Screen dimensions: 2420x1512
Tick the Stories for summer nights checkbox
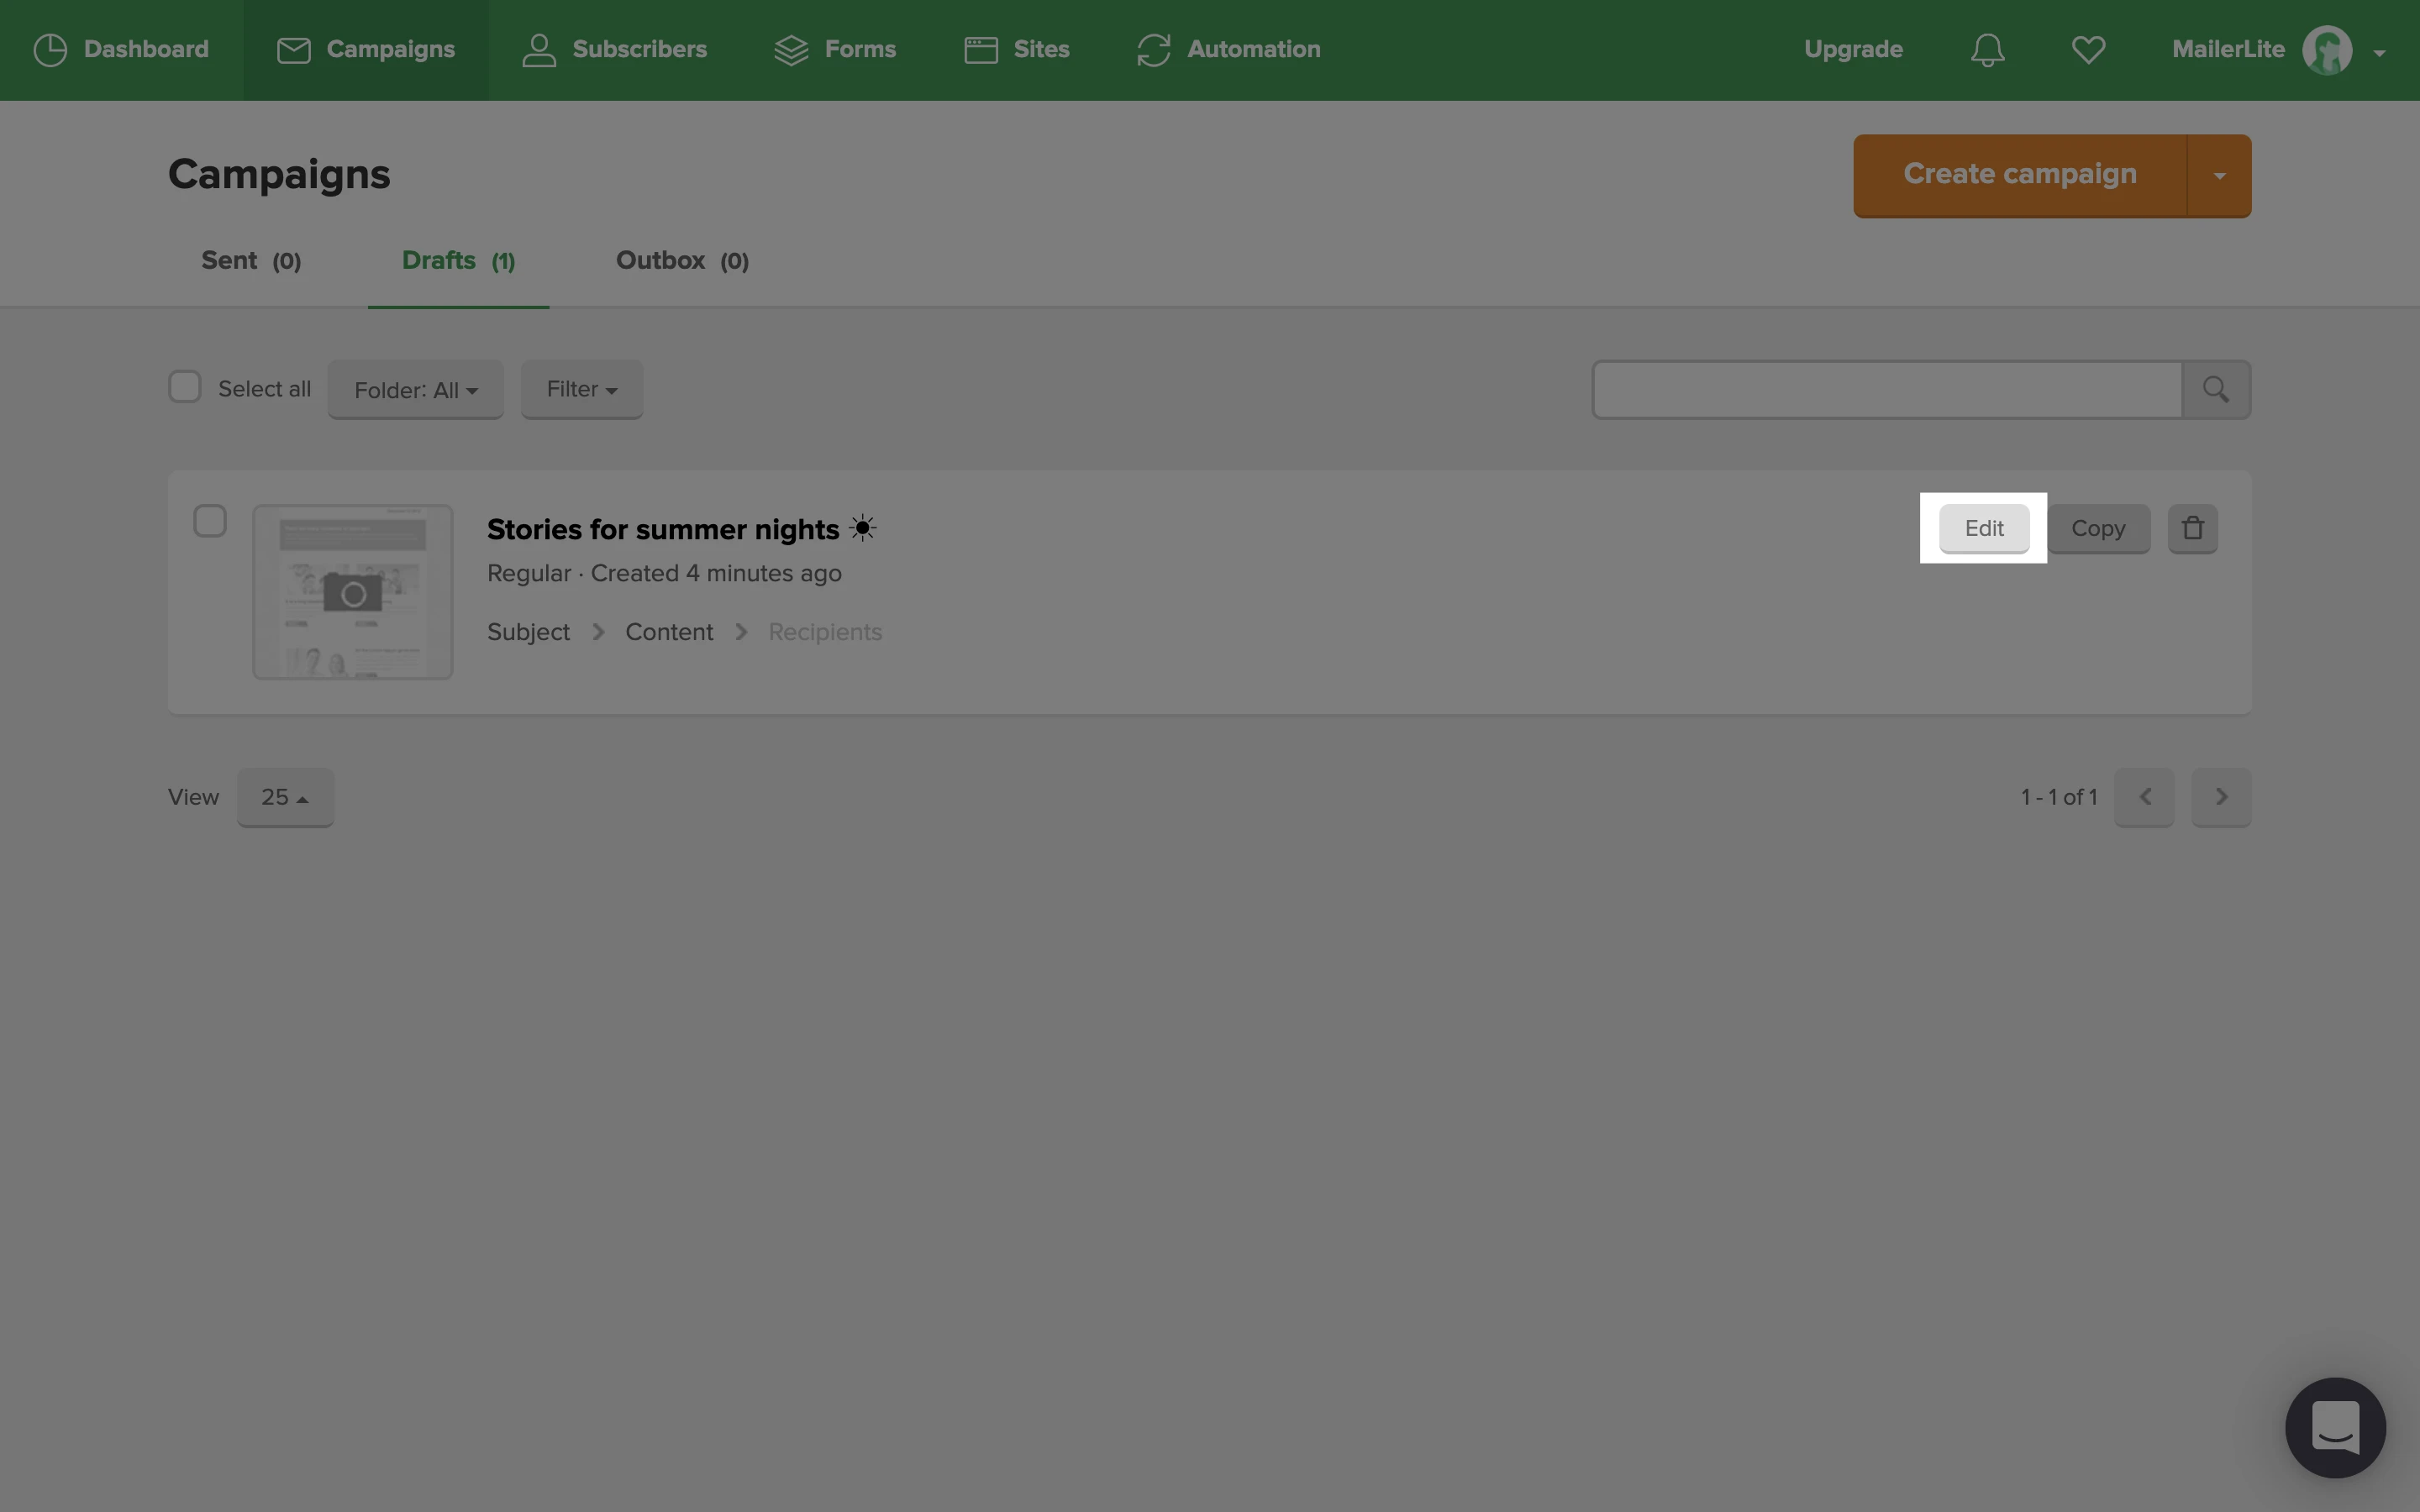click(210, 521)
